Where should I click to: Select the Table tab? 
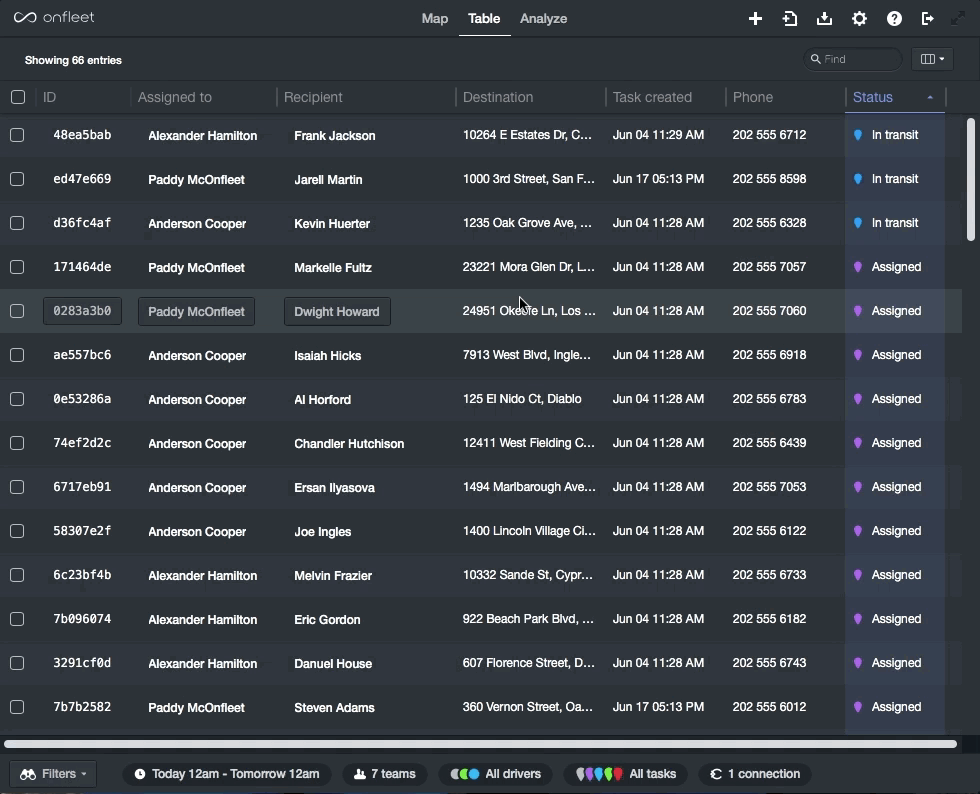click(484, 19)
